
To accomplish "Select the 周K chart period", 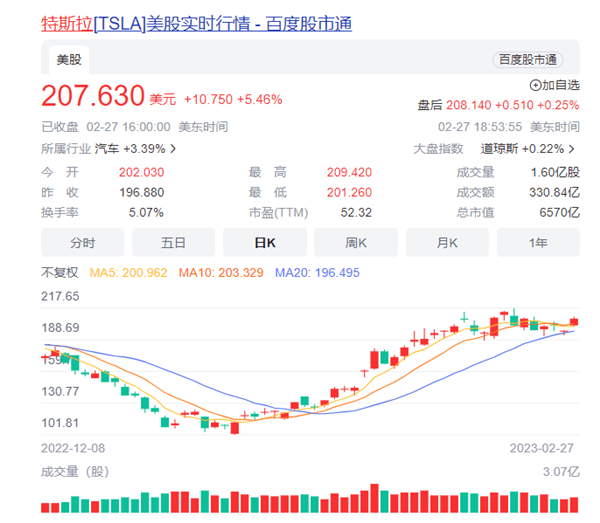I will [x=355, y=243].
